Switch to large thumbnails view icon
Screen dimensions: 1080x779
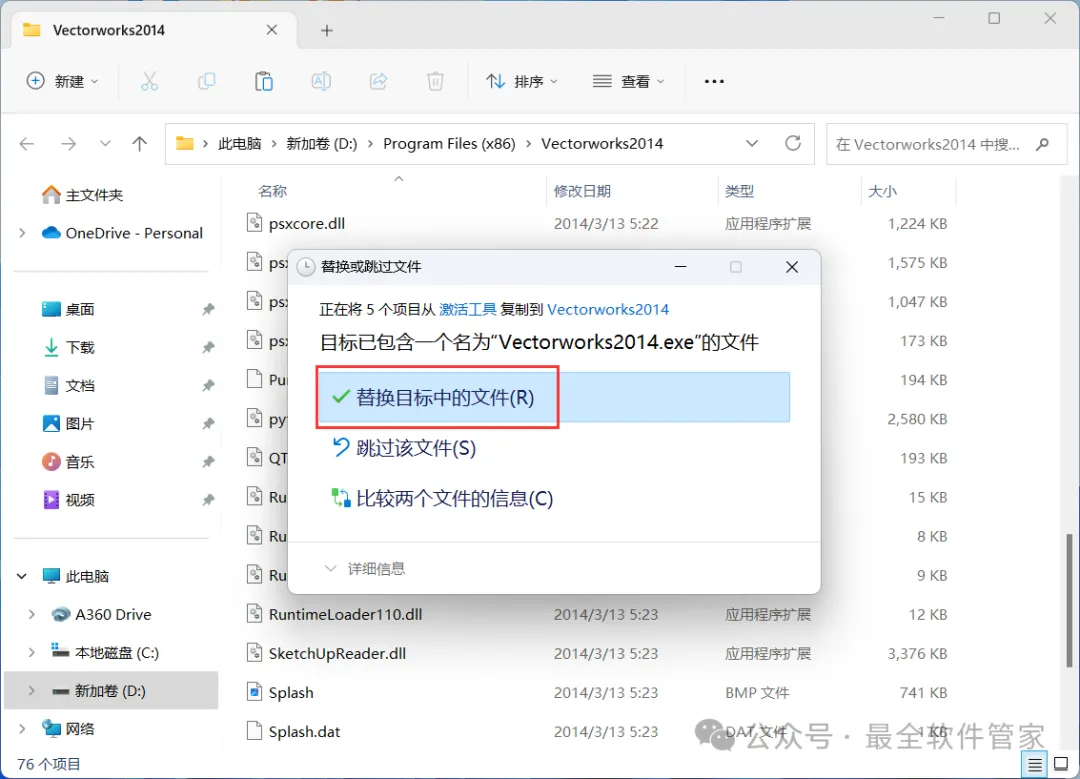point(1061,764)
